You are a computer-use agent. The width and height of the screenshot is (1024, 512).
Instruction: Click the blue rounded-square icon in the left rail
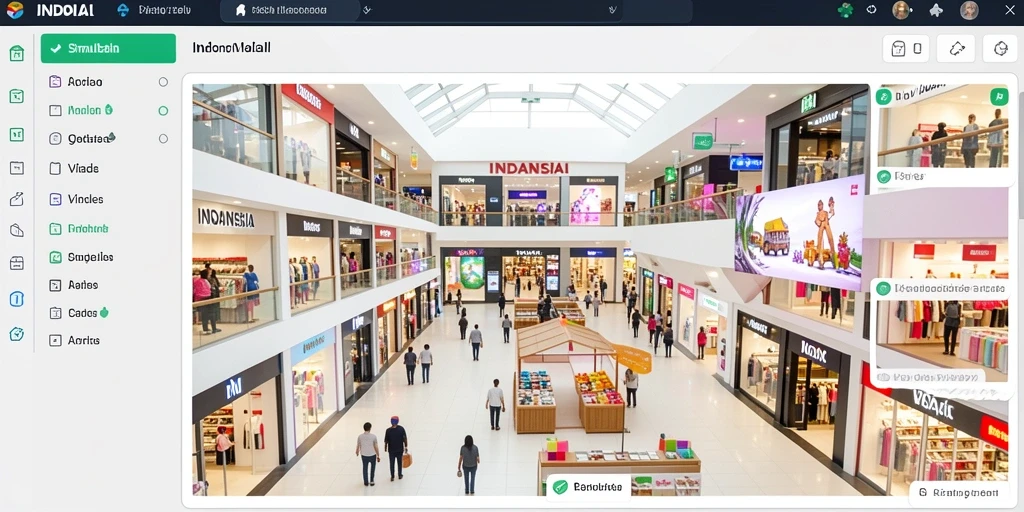17,299
